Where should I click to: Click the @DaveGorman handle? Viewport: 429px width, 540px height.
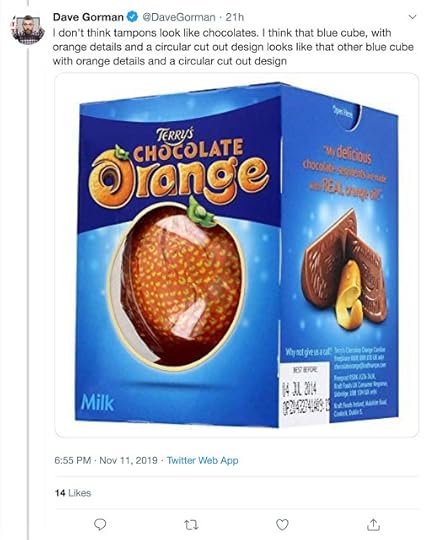pos(179,17)
